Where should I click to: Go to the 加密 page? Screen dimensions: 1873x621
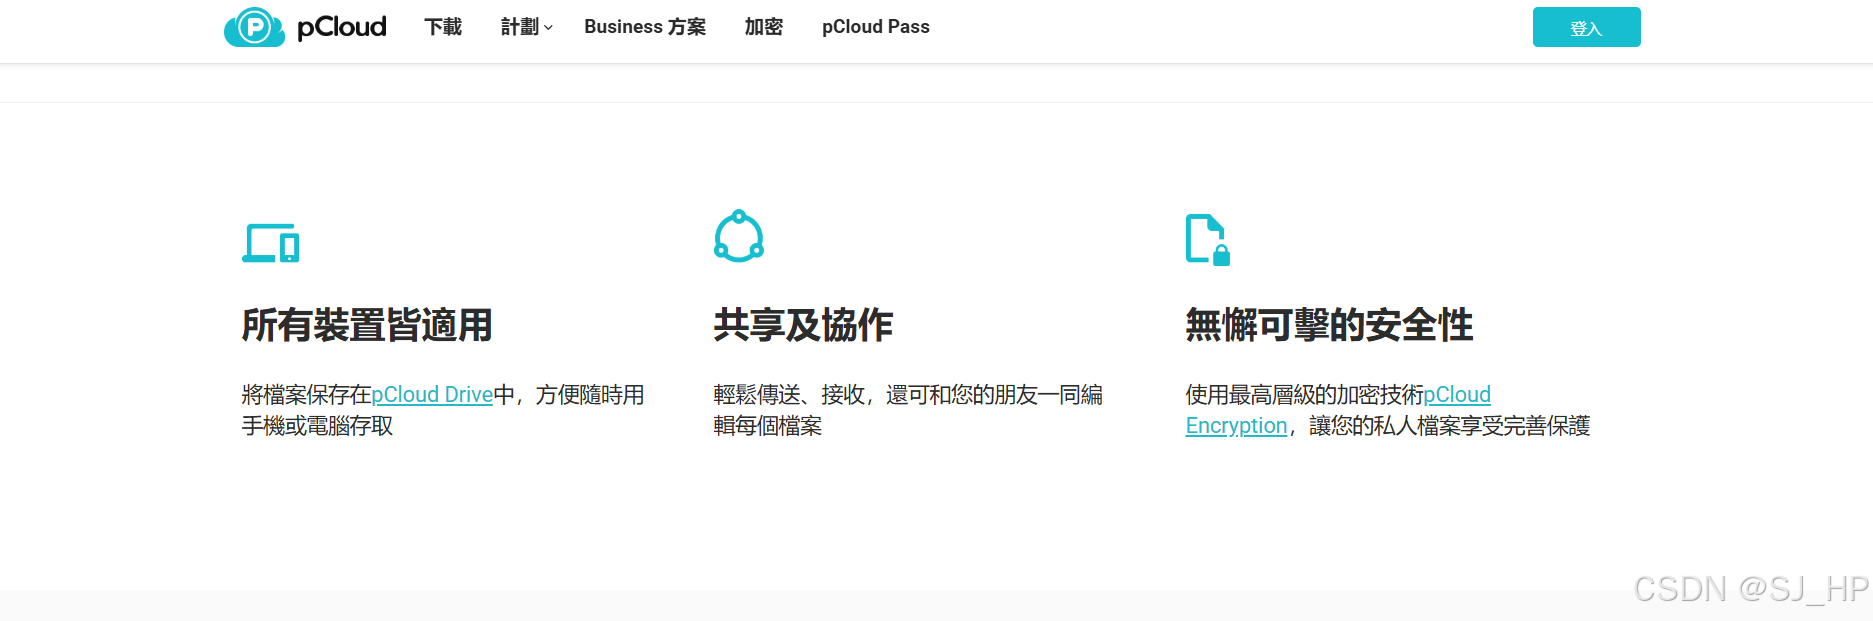click(x=764, y=27)
